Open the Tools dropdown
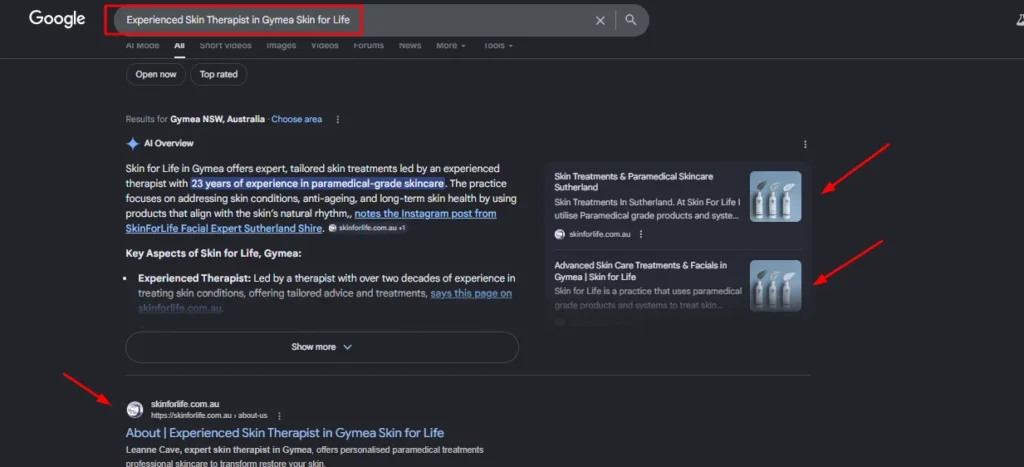The height and width of the screenshot is (467, 1024). (x=498, y=45)
